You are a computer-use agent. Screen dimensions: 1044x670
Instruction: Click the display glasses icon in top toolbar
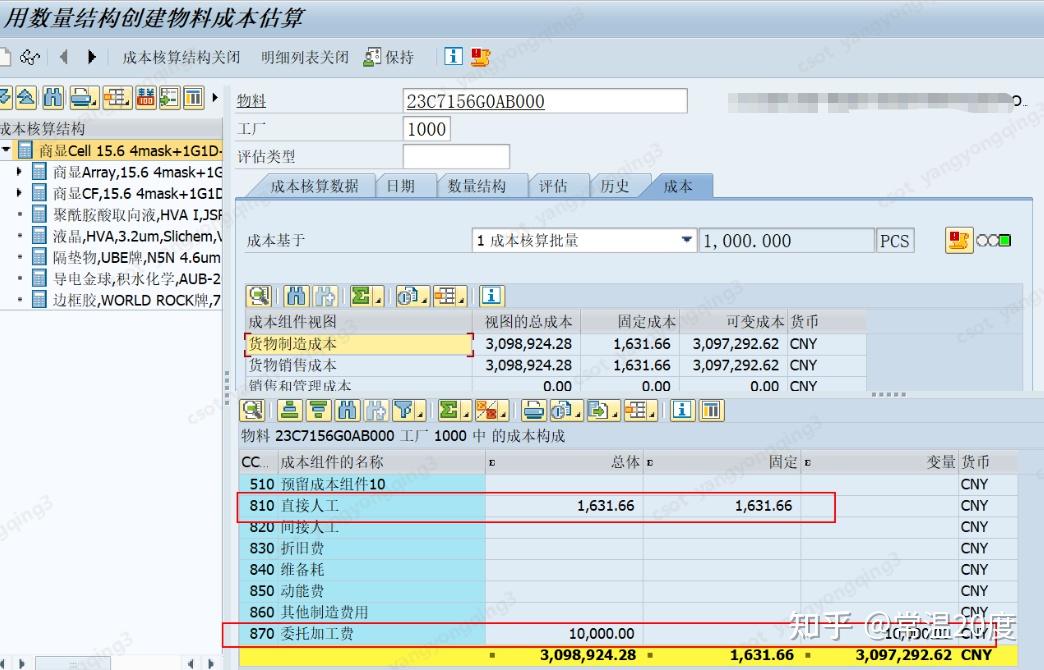point(30,56)
